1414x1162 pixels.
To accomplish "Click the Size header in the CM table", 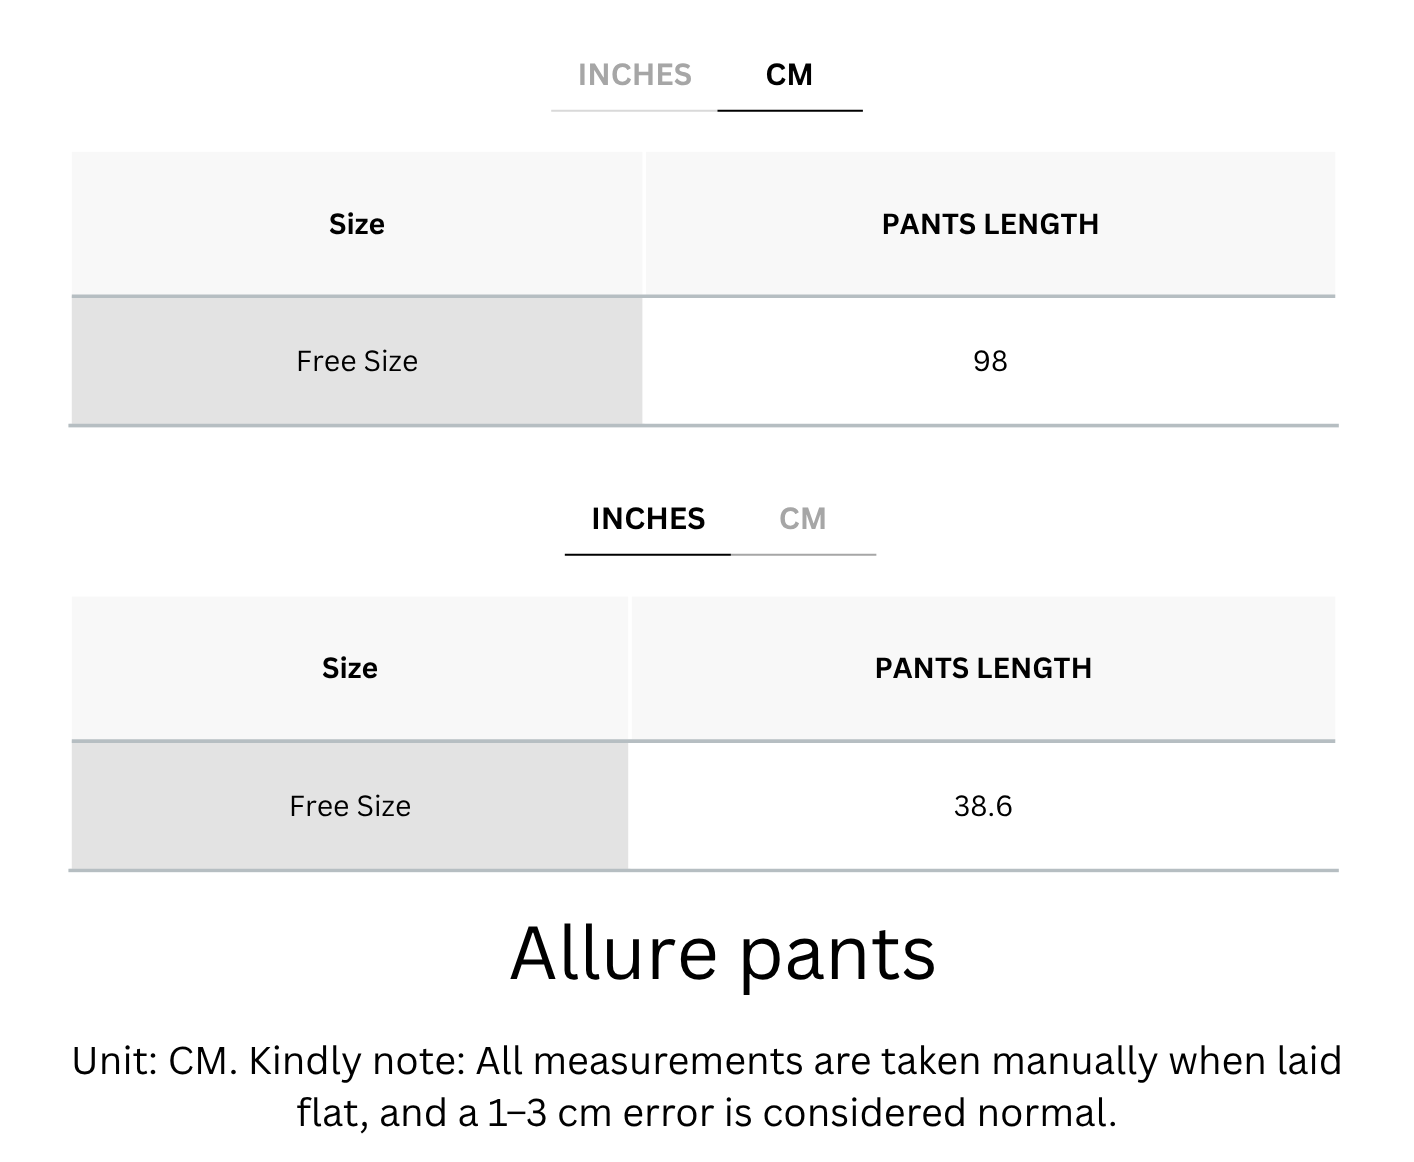I will pos(357,224).
